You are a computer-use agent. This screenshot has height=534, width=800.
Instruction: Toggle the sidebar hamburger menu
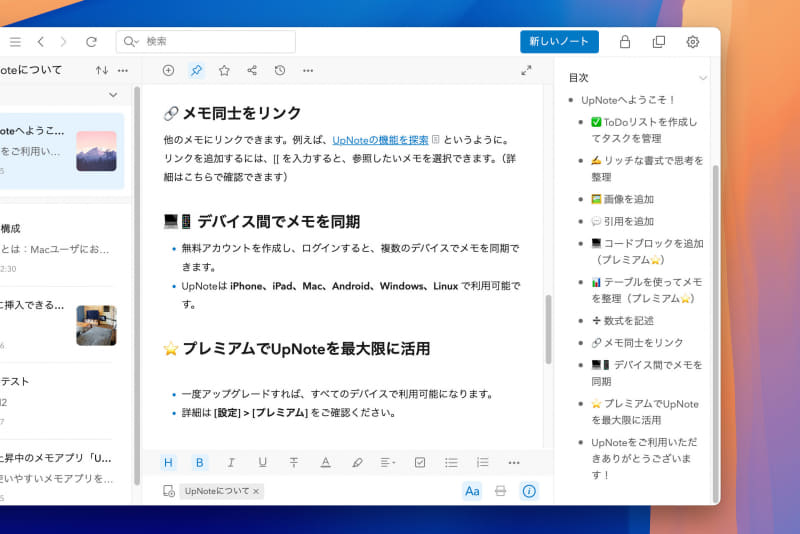click(15, 42)
